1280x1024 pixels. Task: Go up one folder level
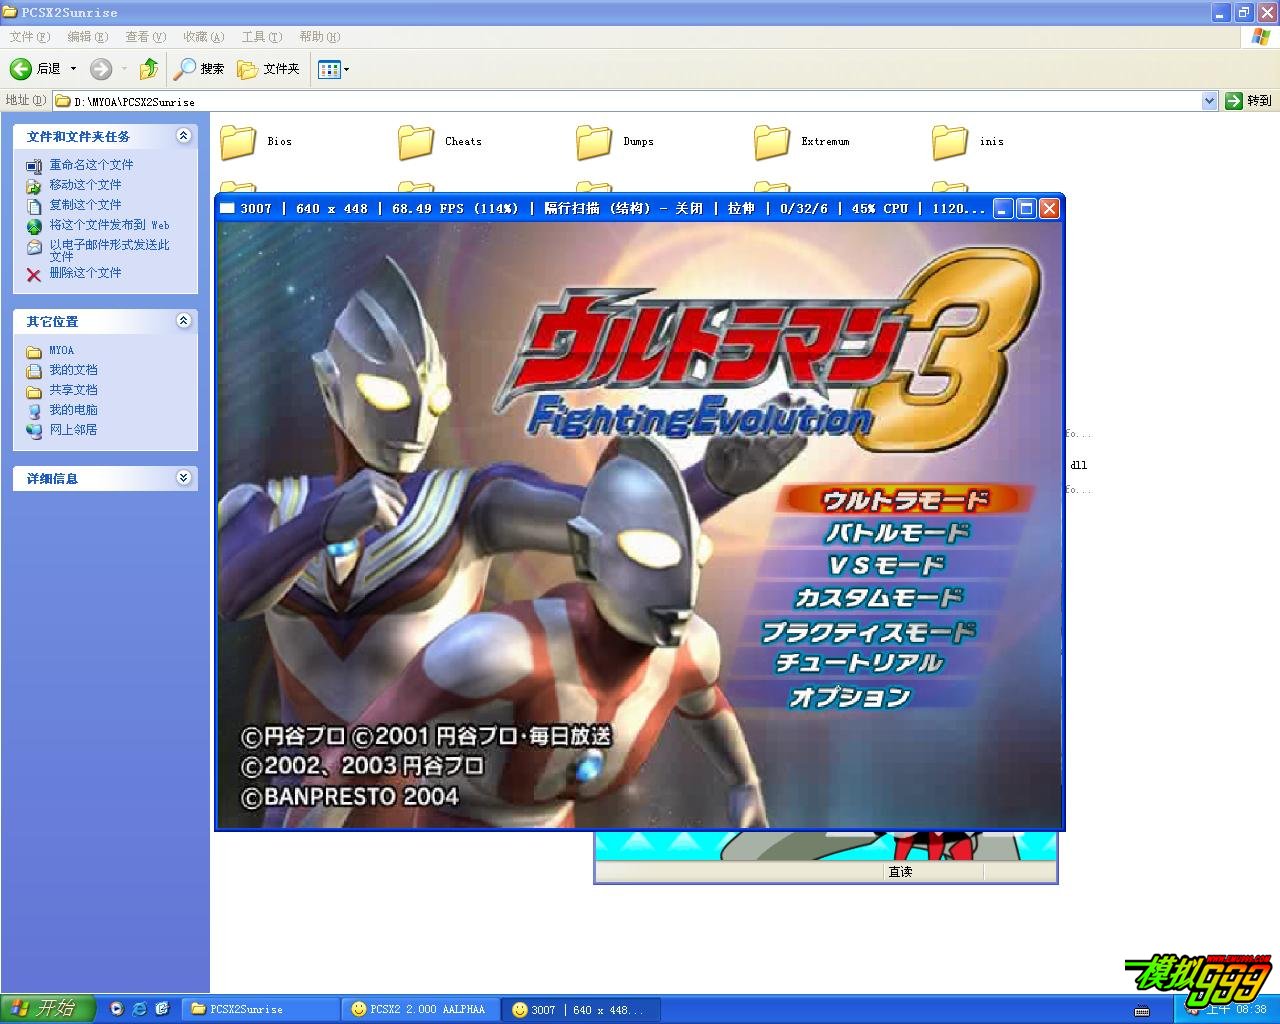[149, 69]
